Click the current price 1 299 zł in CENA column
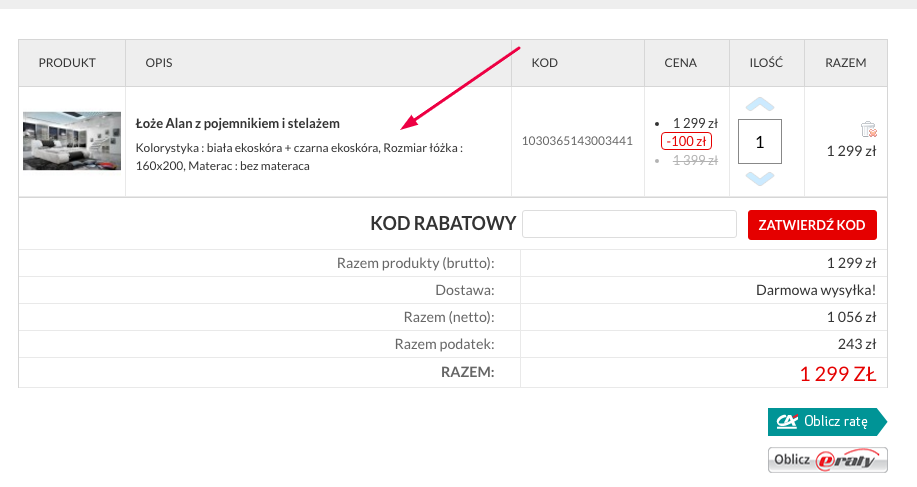The width and height of the screenshot is (917, 487). tap(695, 123)
